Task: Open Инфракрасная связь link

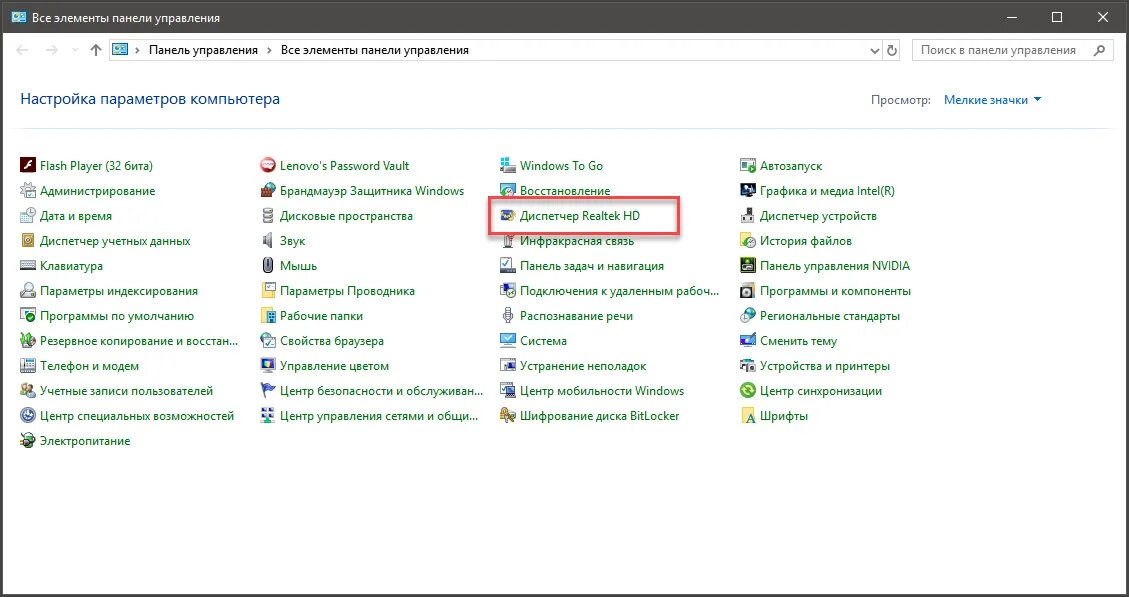Action: coord(577,241)
